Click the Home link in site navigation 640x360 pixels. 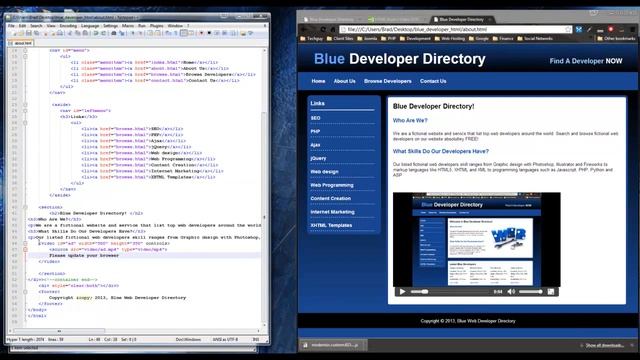pos(318,81)
